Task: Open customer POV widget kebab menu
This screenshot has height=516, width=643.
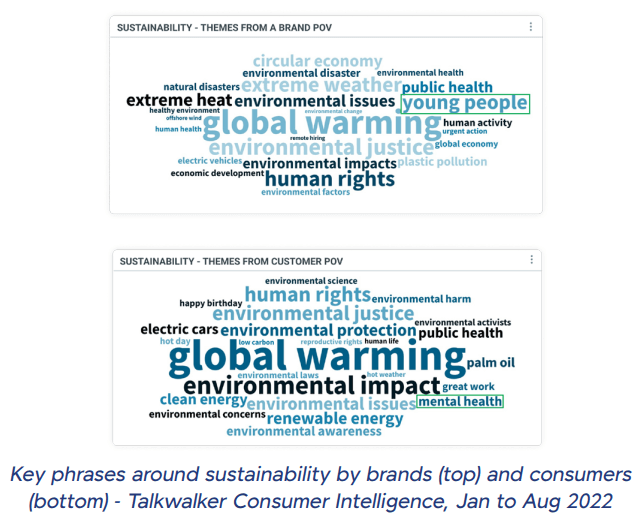Action: (531, 260)
